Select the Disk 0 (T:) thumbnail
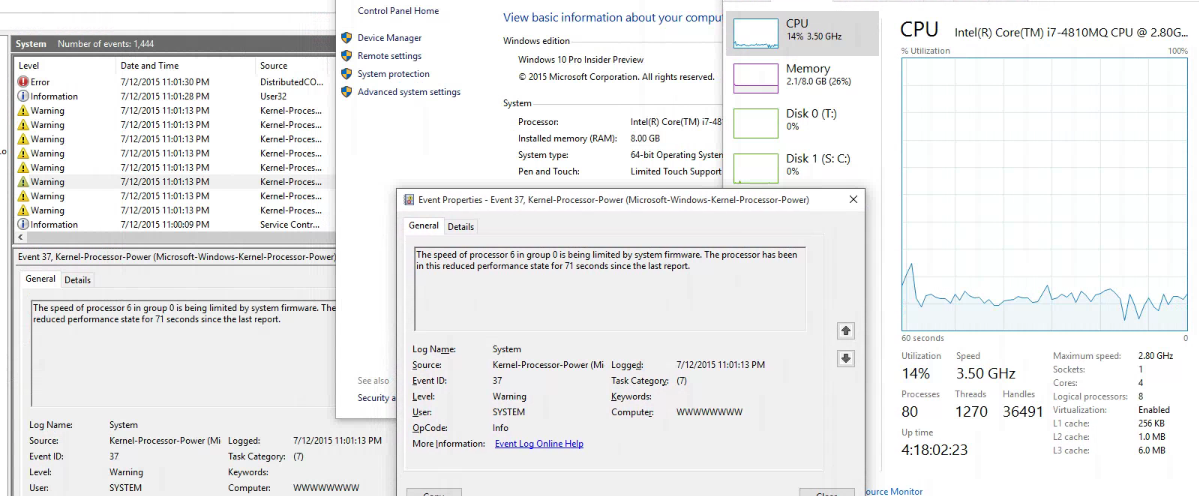 pyautogui.click(x=755, y=123)
